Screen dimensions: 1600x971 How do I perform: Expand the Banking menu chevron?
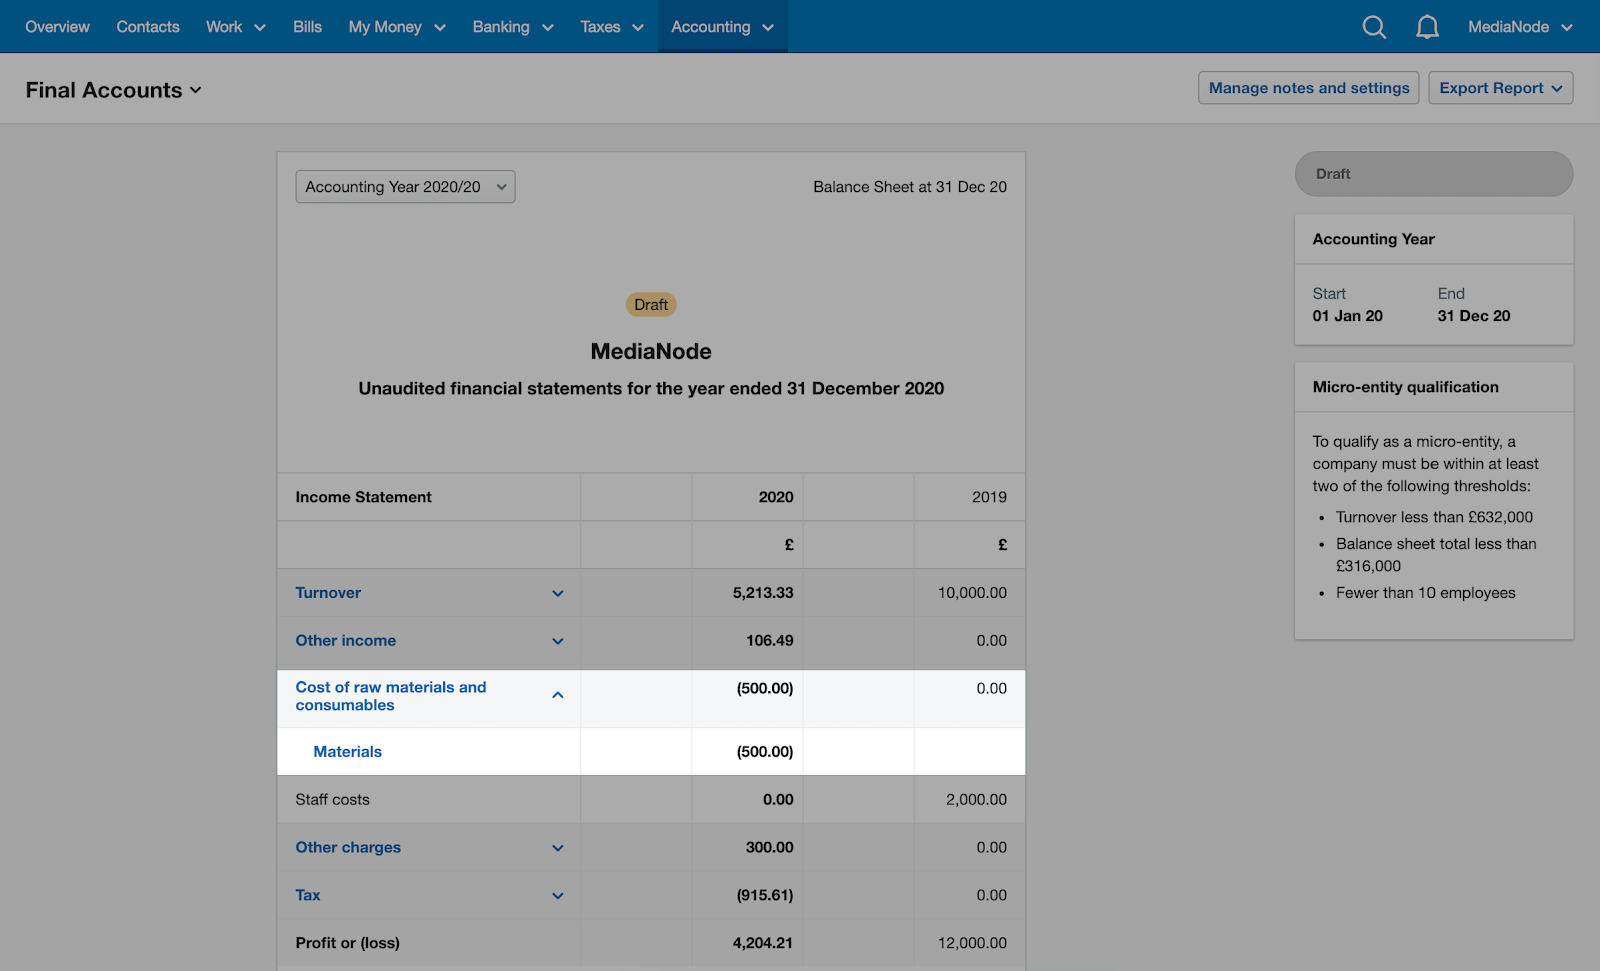[x=547, y=28]
